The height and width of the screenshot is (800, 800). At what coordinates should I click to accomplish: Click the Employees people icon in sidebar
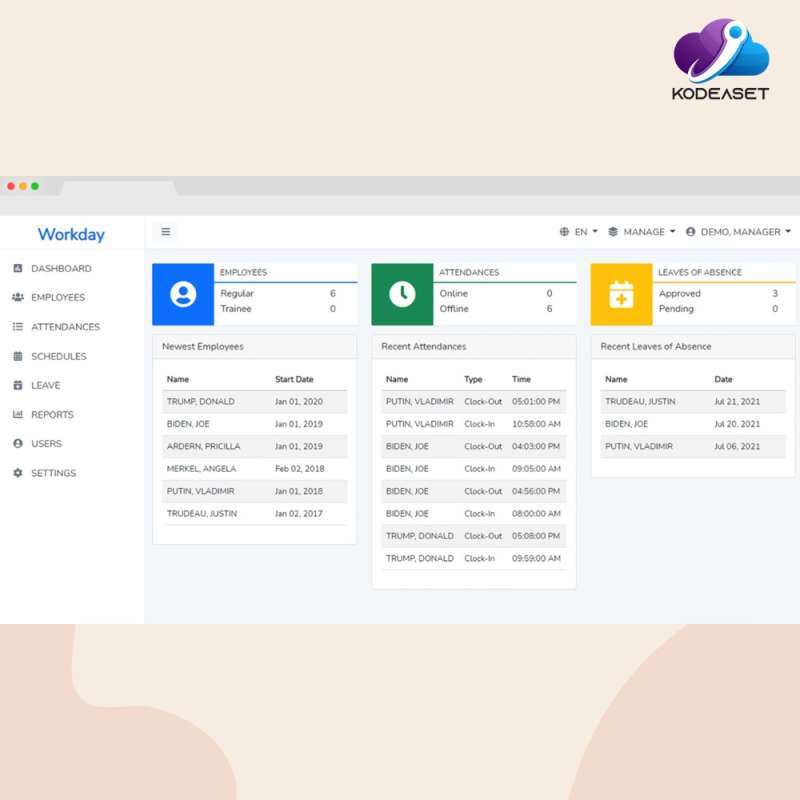click(x=18, y=298)
